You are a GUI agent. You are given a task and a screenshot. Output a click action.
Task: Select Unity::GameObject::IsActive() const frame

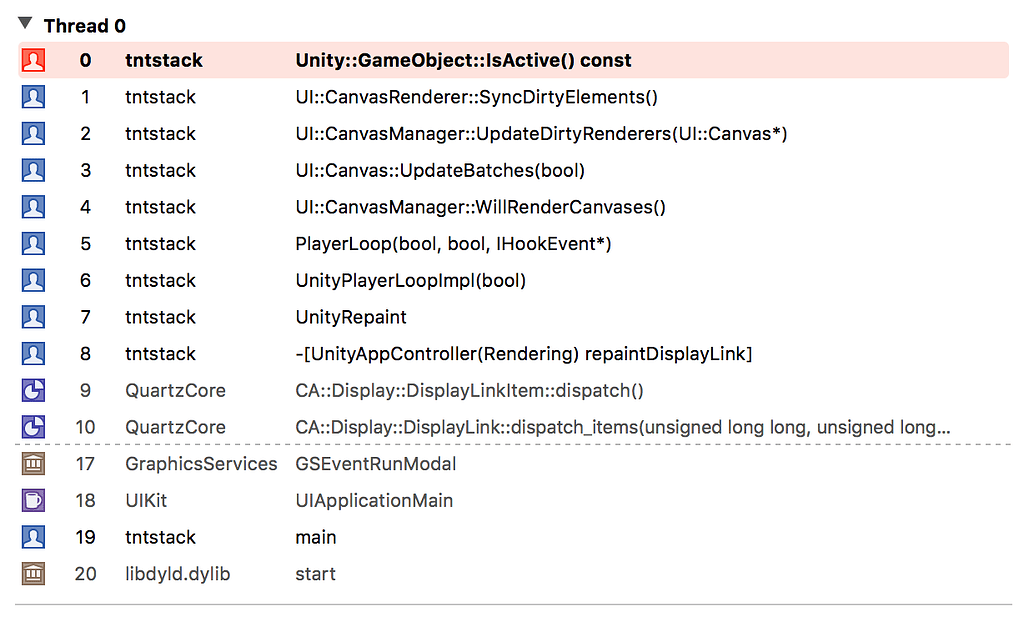(463, 60)
